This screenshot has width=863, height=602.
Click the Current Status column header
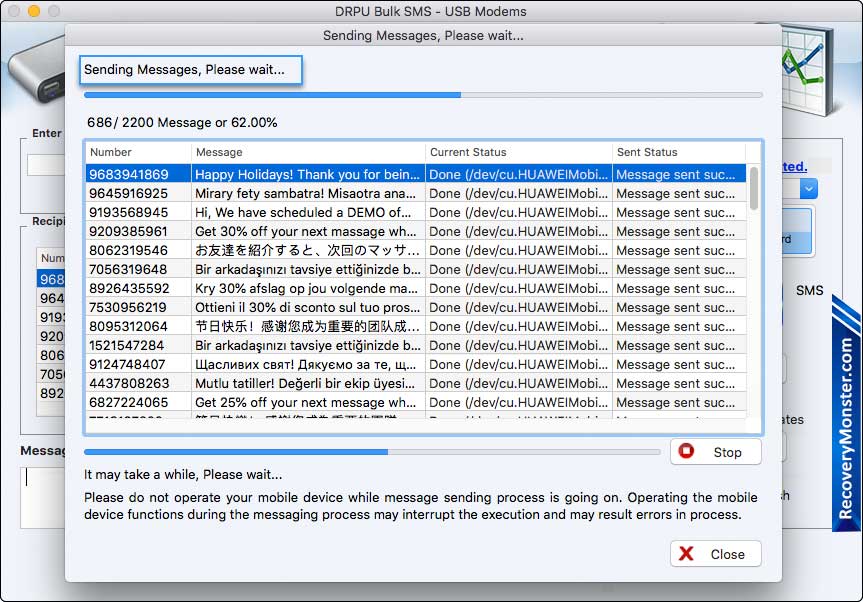coord(518,152)
